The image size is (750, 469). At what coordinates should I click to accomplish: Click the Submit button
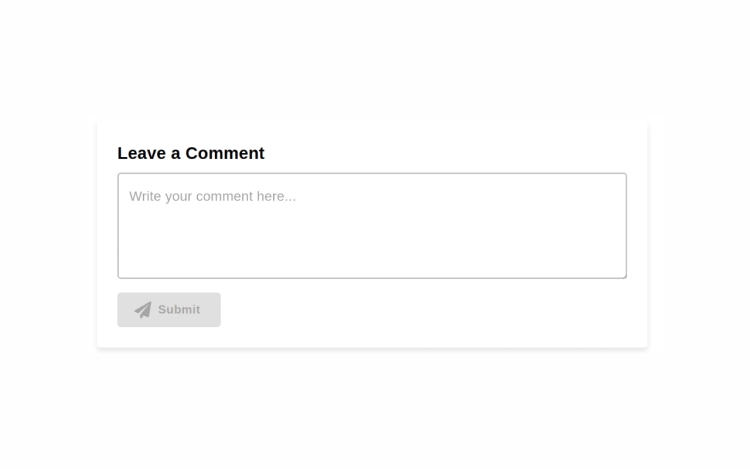[169, 310]
